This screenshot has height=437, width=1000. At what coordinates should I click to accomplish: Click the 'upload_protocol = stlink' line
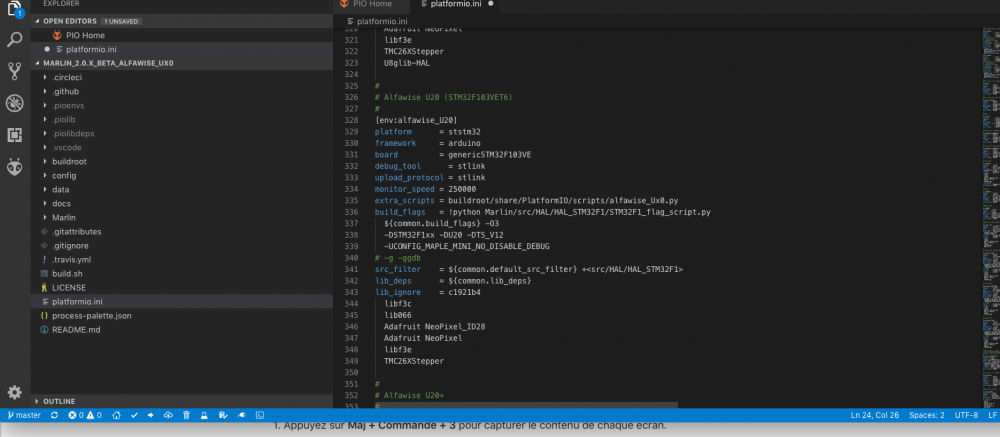(430, 177)
